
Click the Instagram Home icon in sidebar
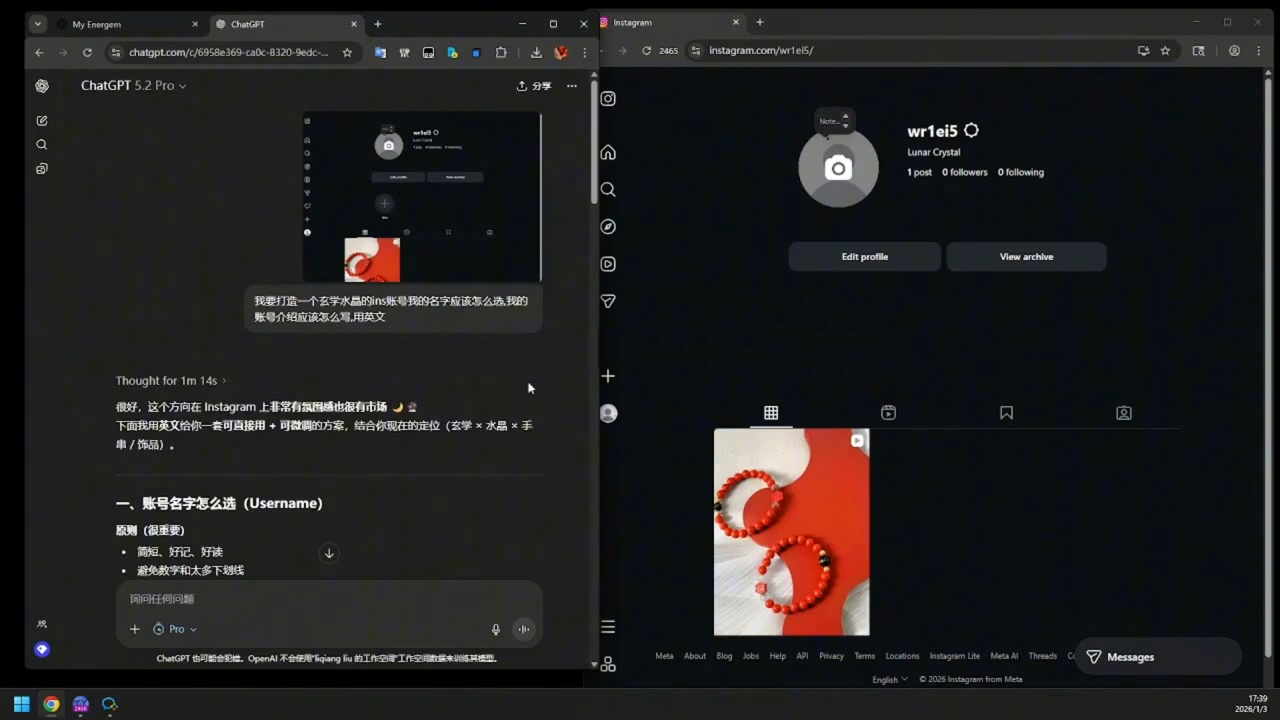tap(608, 152)
